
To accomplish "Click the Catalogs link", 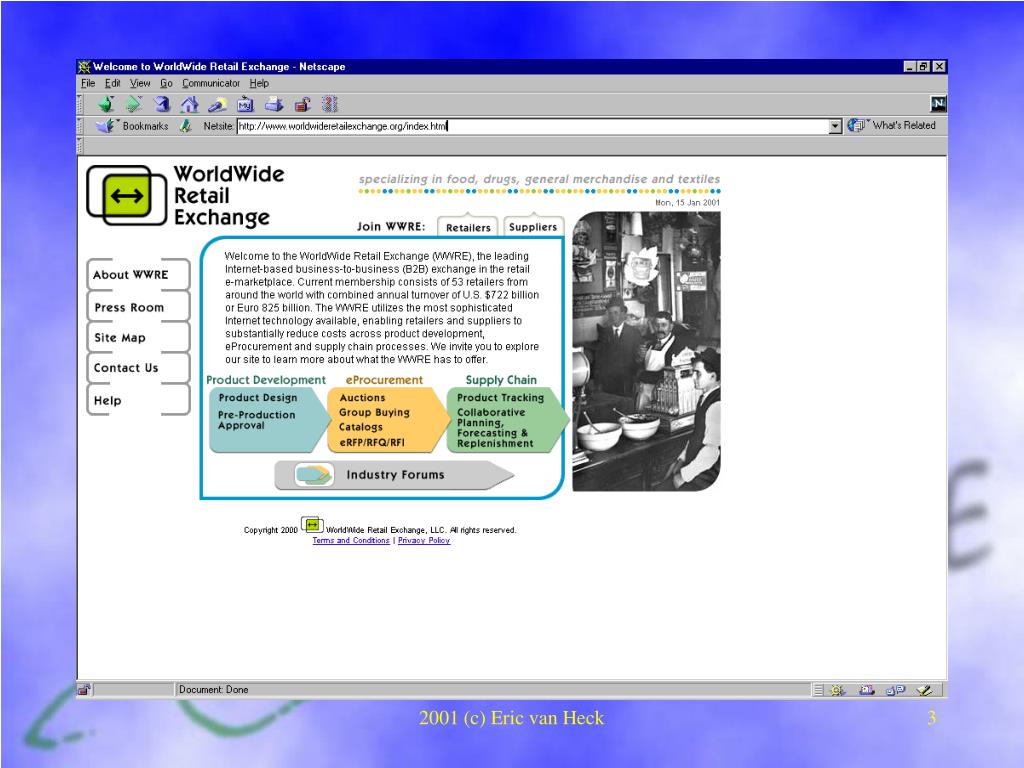I will [x=360, y=427].
